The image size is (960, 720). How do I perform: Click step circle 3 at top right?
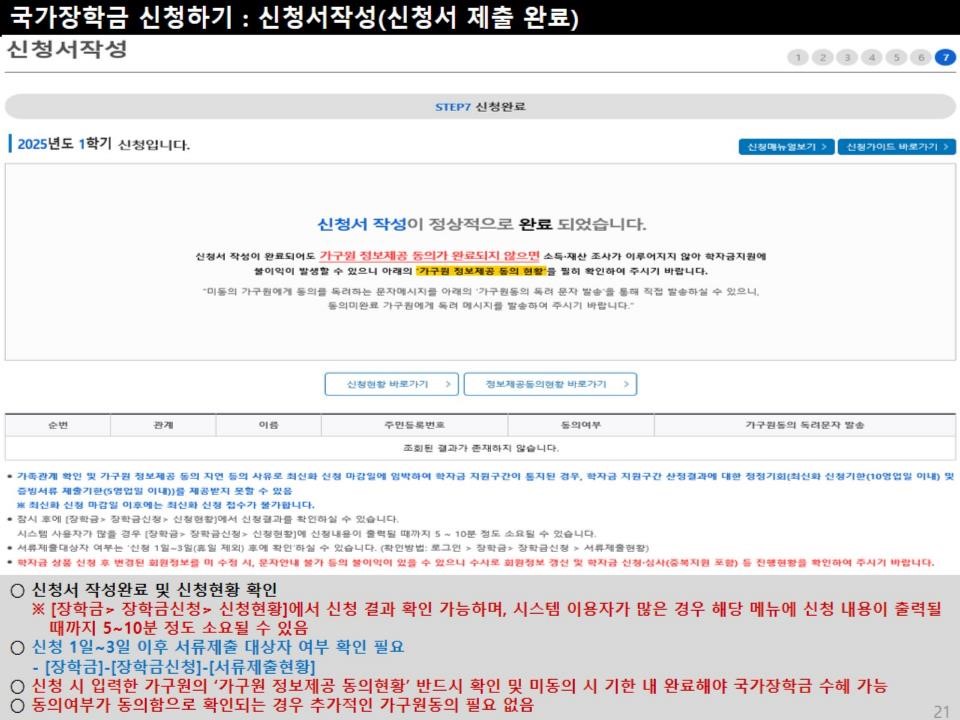(847, 58)
